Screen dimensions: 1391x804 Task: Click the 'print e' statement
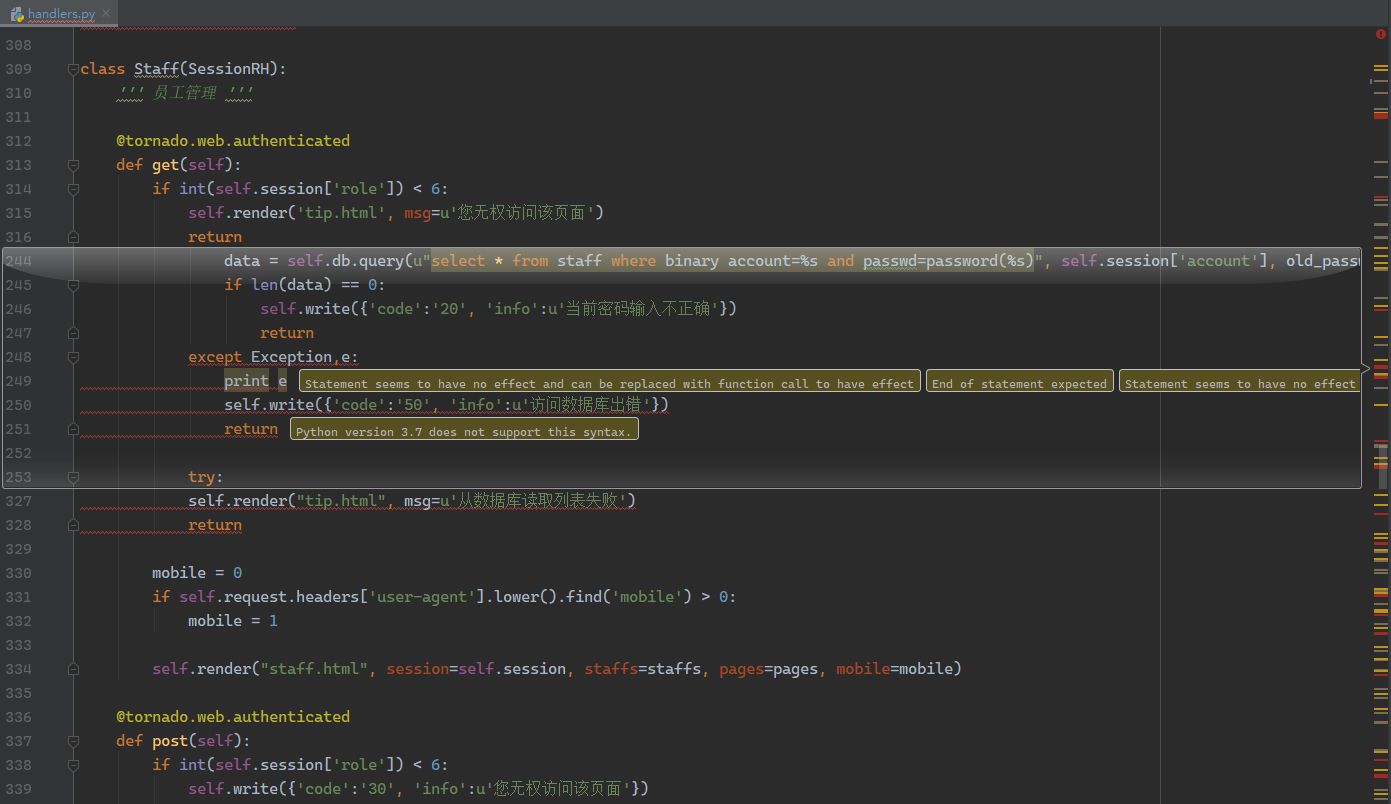point(255,381)
